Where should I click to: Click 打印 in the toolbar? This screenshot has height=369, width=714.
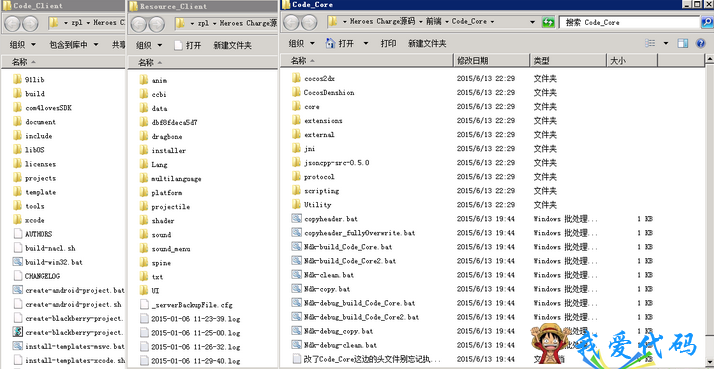[388, 43]
